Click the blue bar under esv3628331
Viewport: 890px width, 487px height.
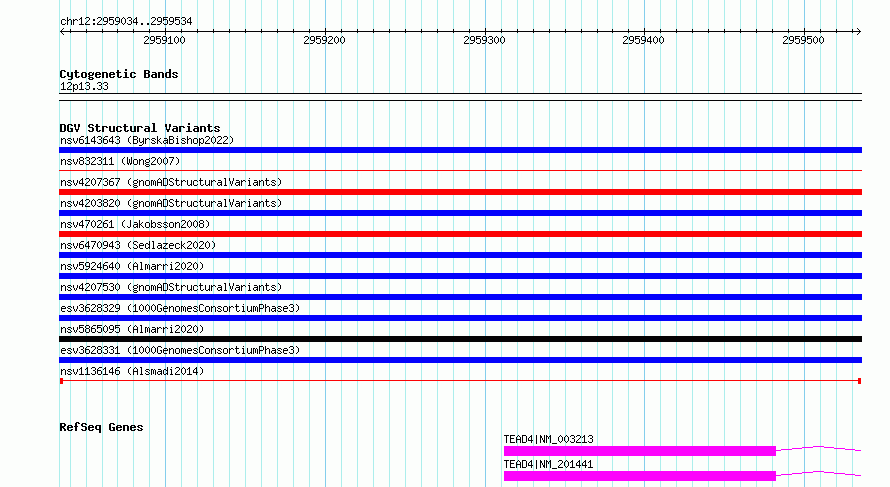(460, 360)
